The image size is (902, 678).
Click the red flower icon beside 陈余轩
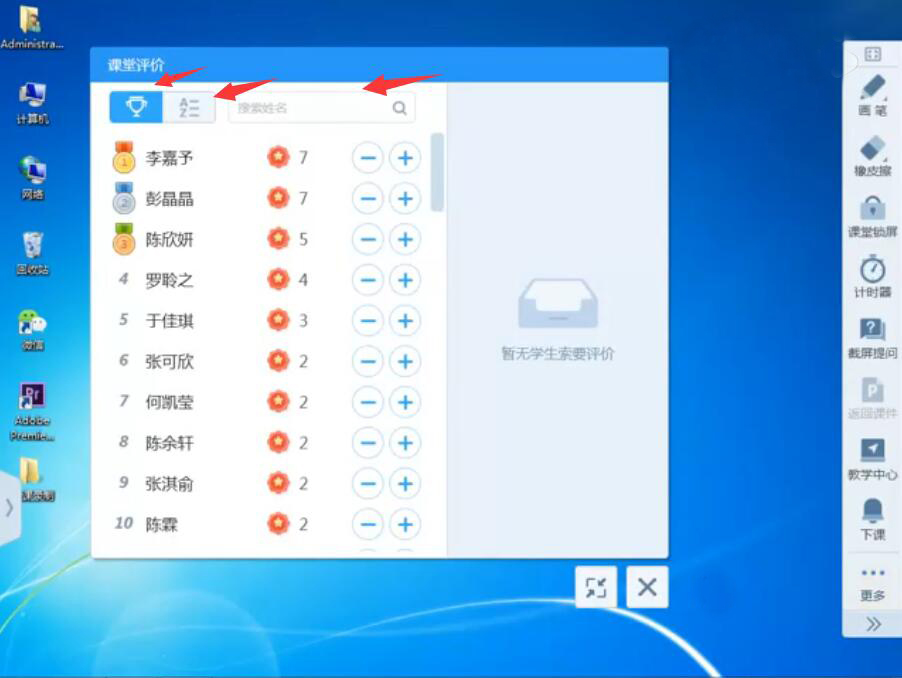click(x=278, y=442)
